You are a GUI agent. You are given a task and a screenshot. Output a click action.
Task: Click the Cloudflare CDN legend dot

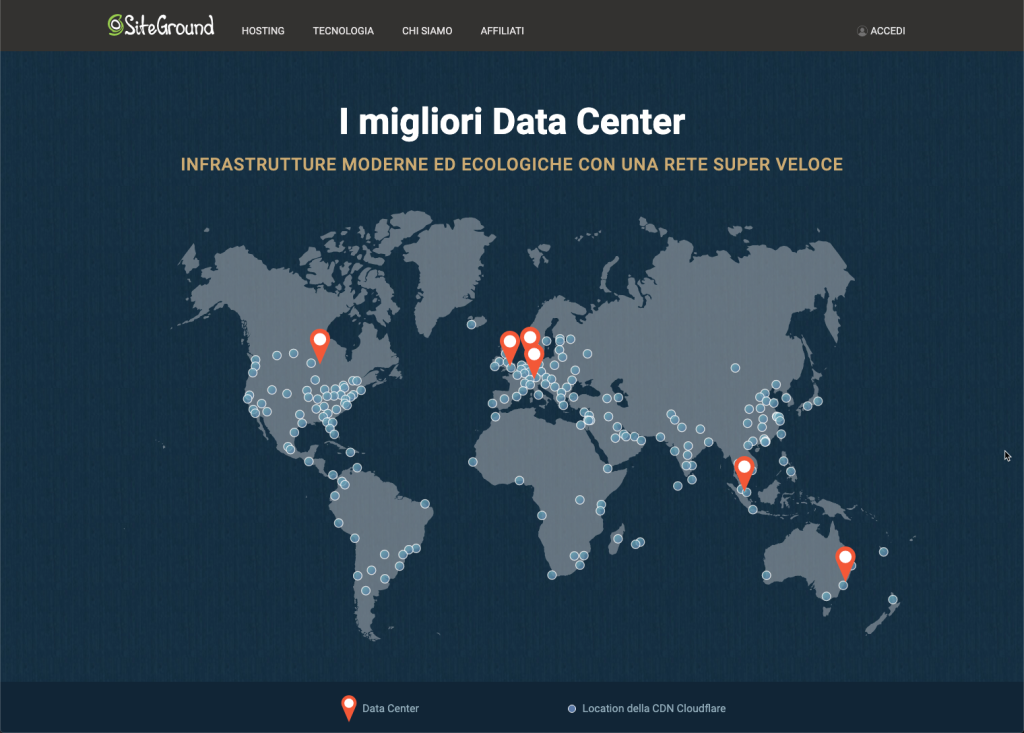[571, 709]
